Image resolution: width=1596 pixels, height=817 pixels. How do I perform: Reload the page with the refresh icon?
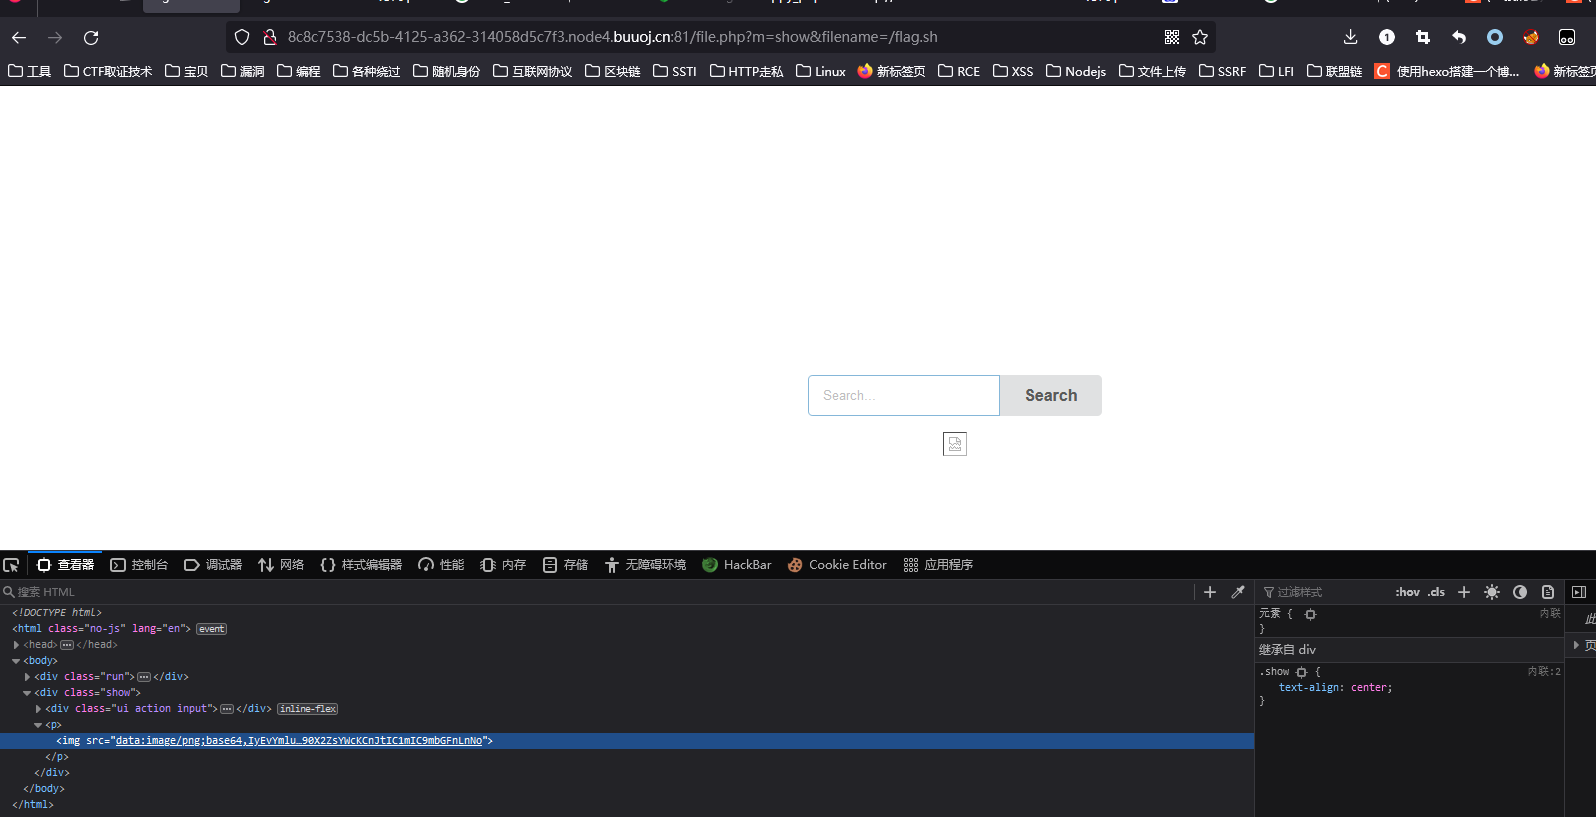[91, 37]
